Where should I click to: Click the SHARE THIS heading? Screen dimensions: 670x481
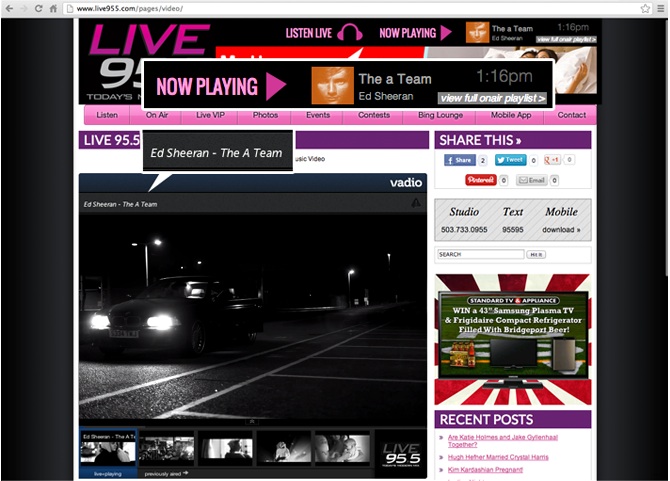[480, 141]
